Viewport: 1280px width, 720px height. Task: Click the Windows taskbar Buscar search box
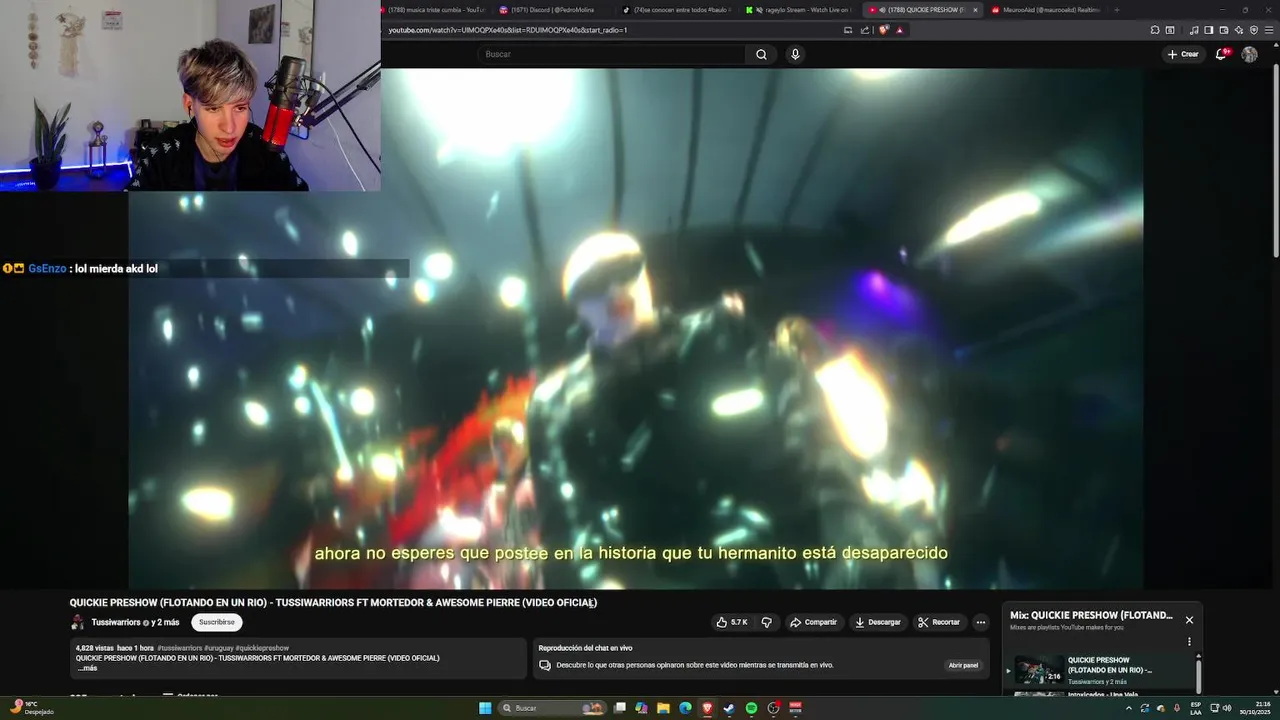pyautogui.click(x=553, y=708)
